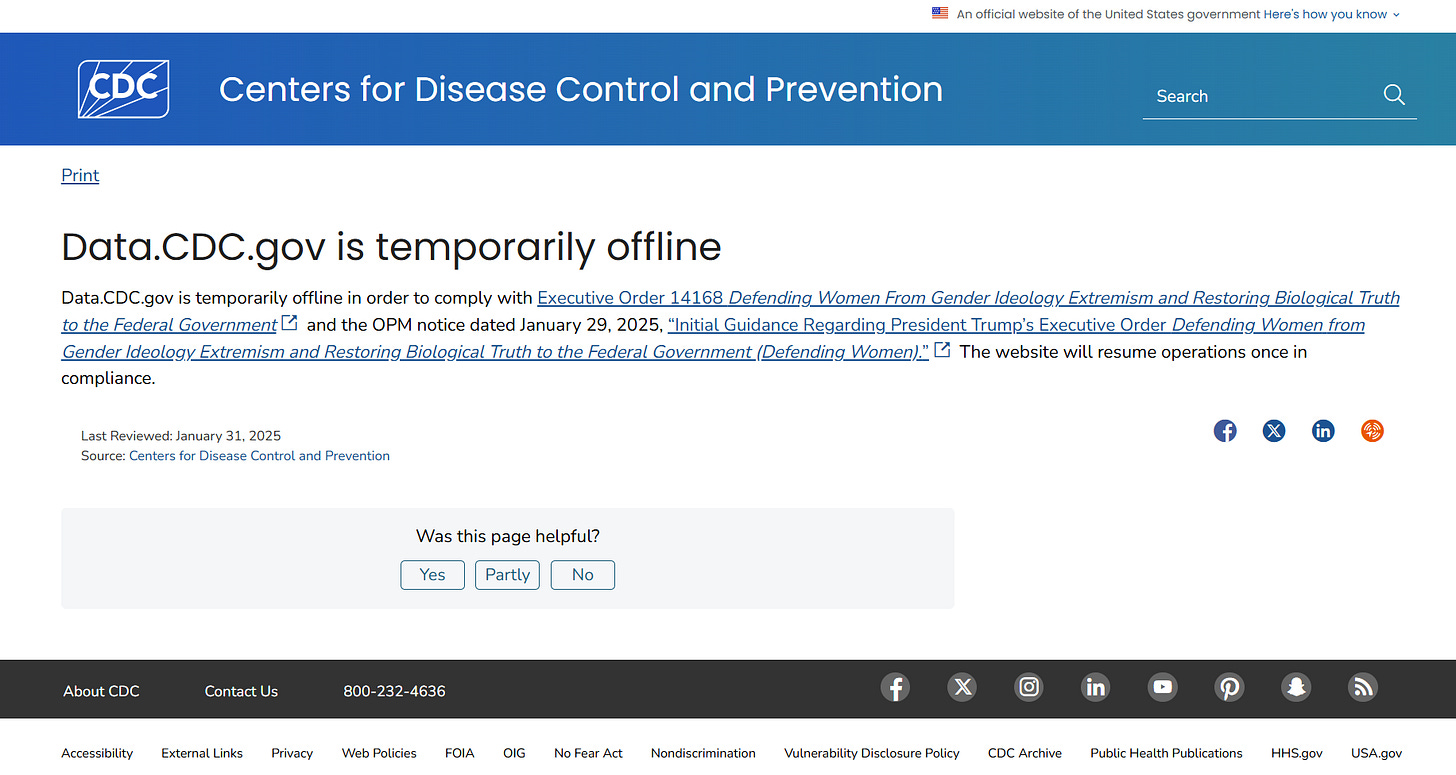Open Privacy footer link
This screenshot has width=1456, height=775.
[292, 753]
